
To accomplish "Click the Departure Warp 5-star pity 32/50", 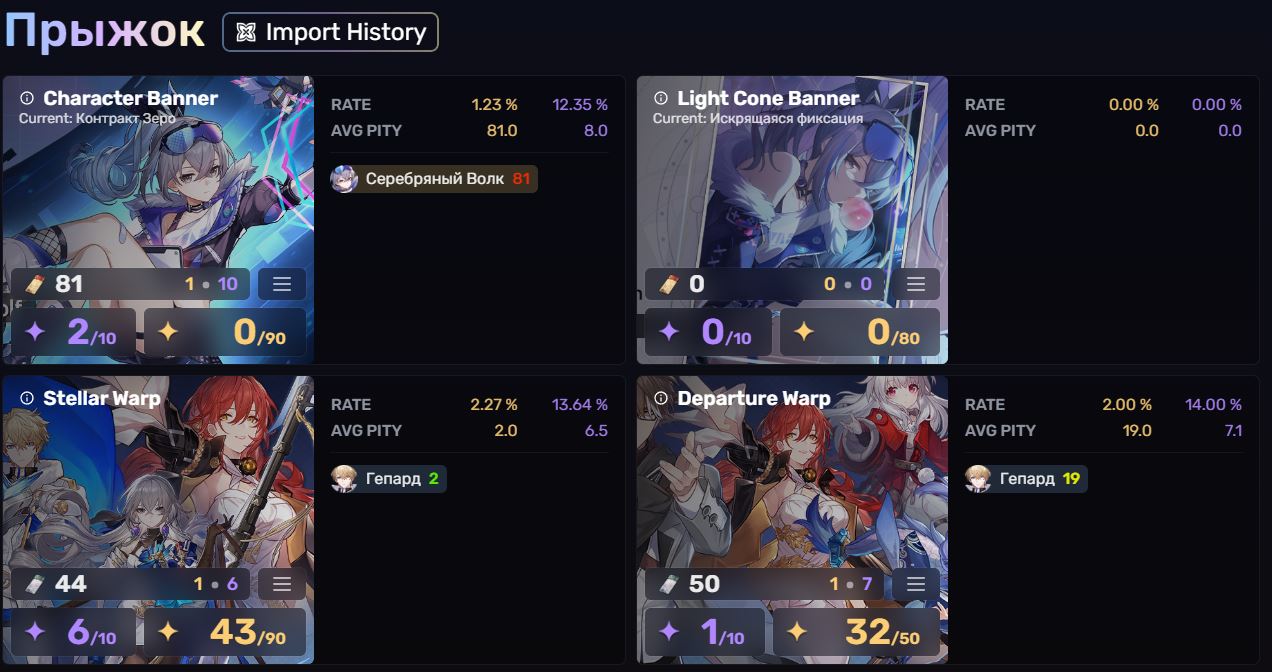I will pos(858,632).
